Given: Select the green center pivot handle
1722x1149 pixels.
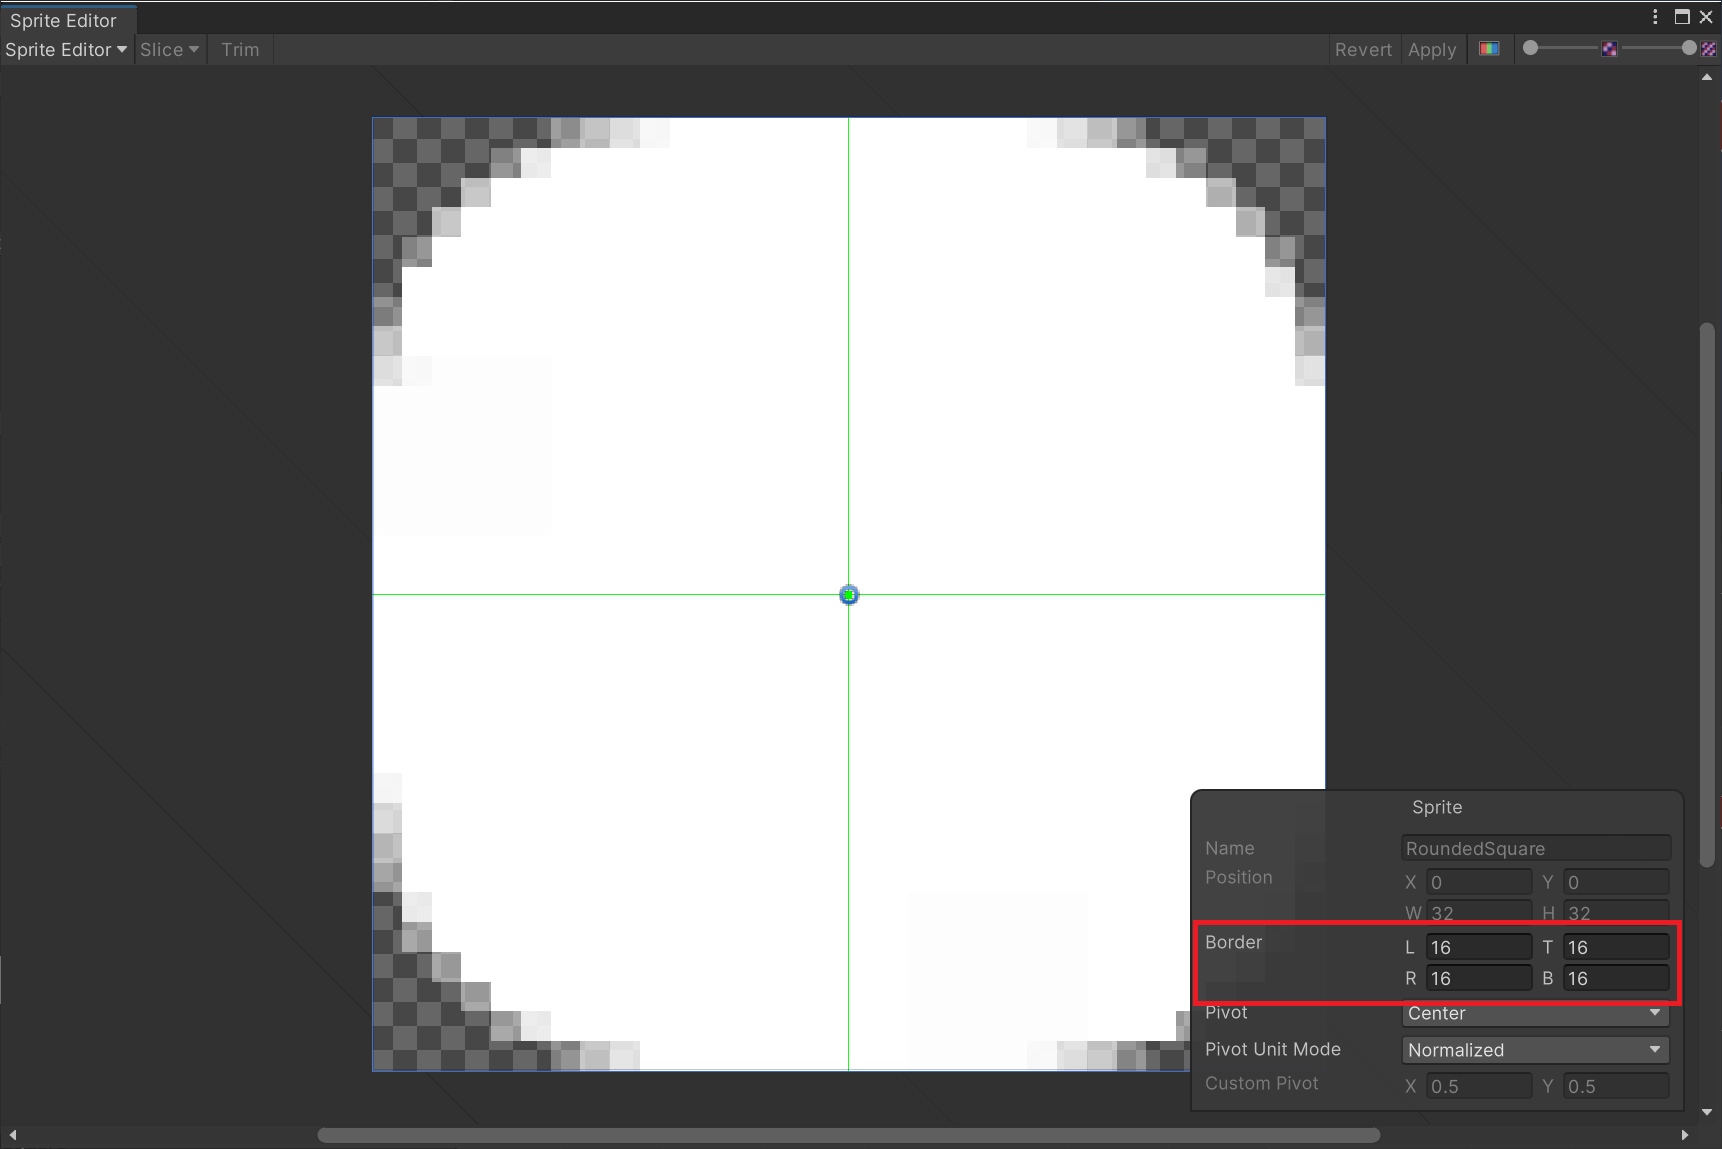Looking at the screenshot, I should 849,595.
